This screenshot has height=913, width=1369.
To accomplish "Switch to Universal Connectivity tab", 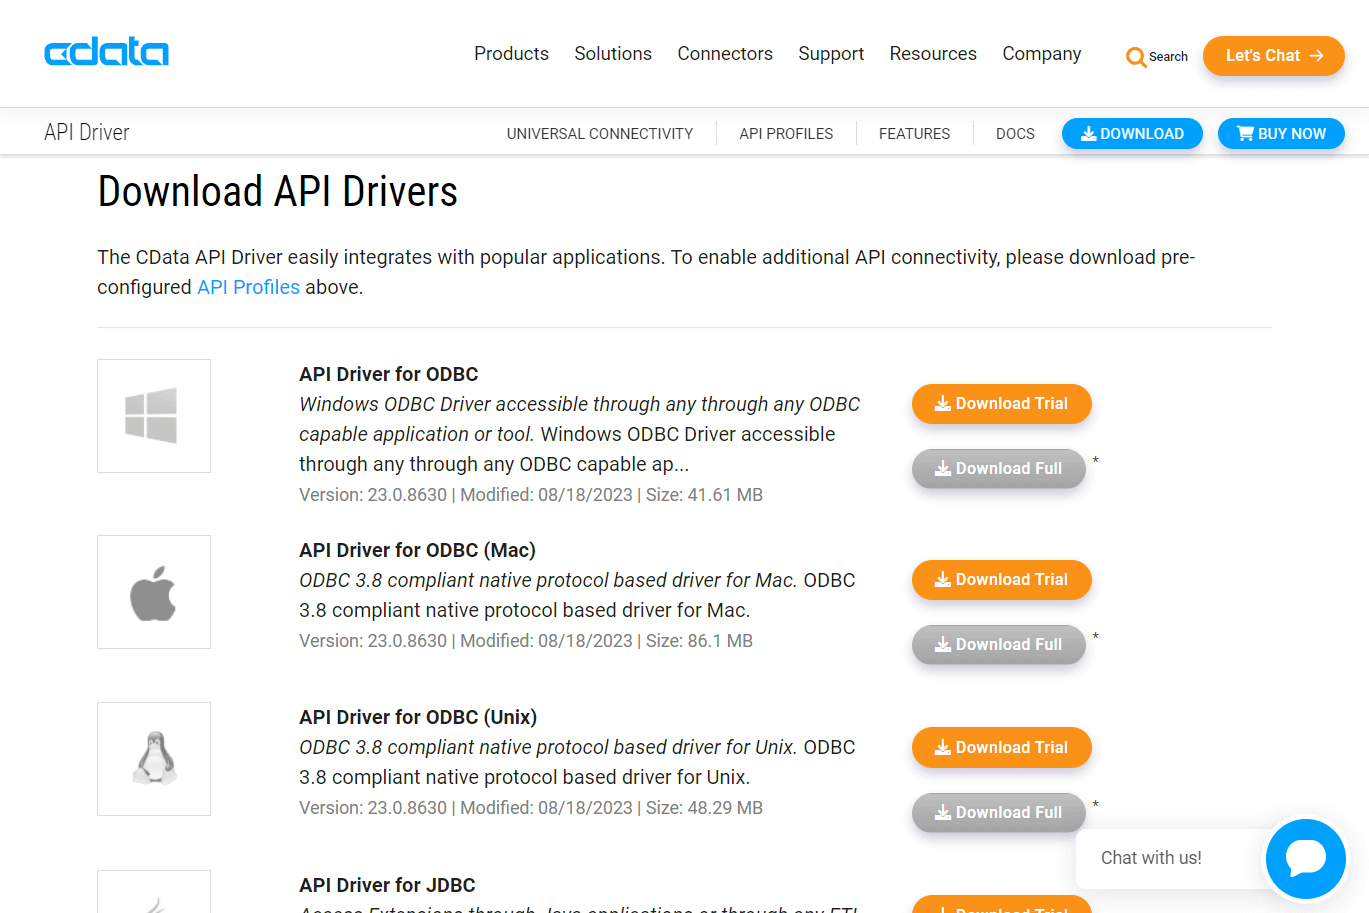I will point(600,133).
